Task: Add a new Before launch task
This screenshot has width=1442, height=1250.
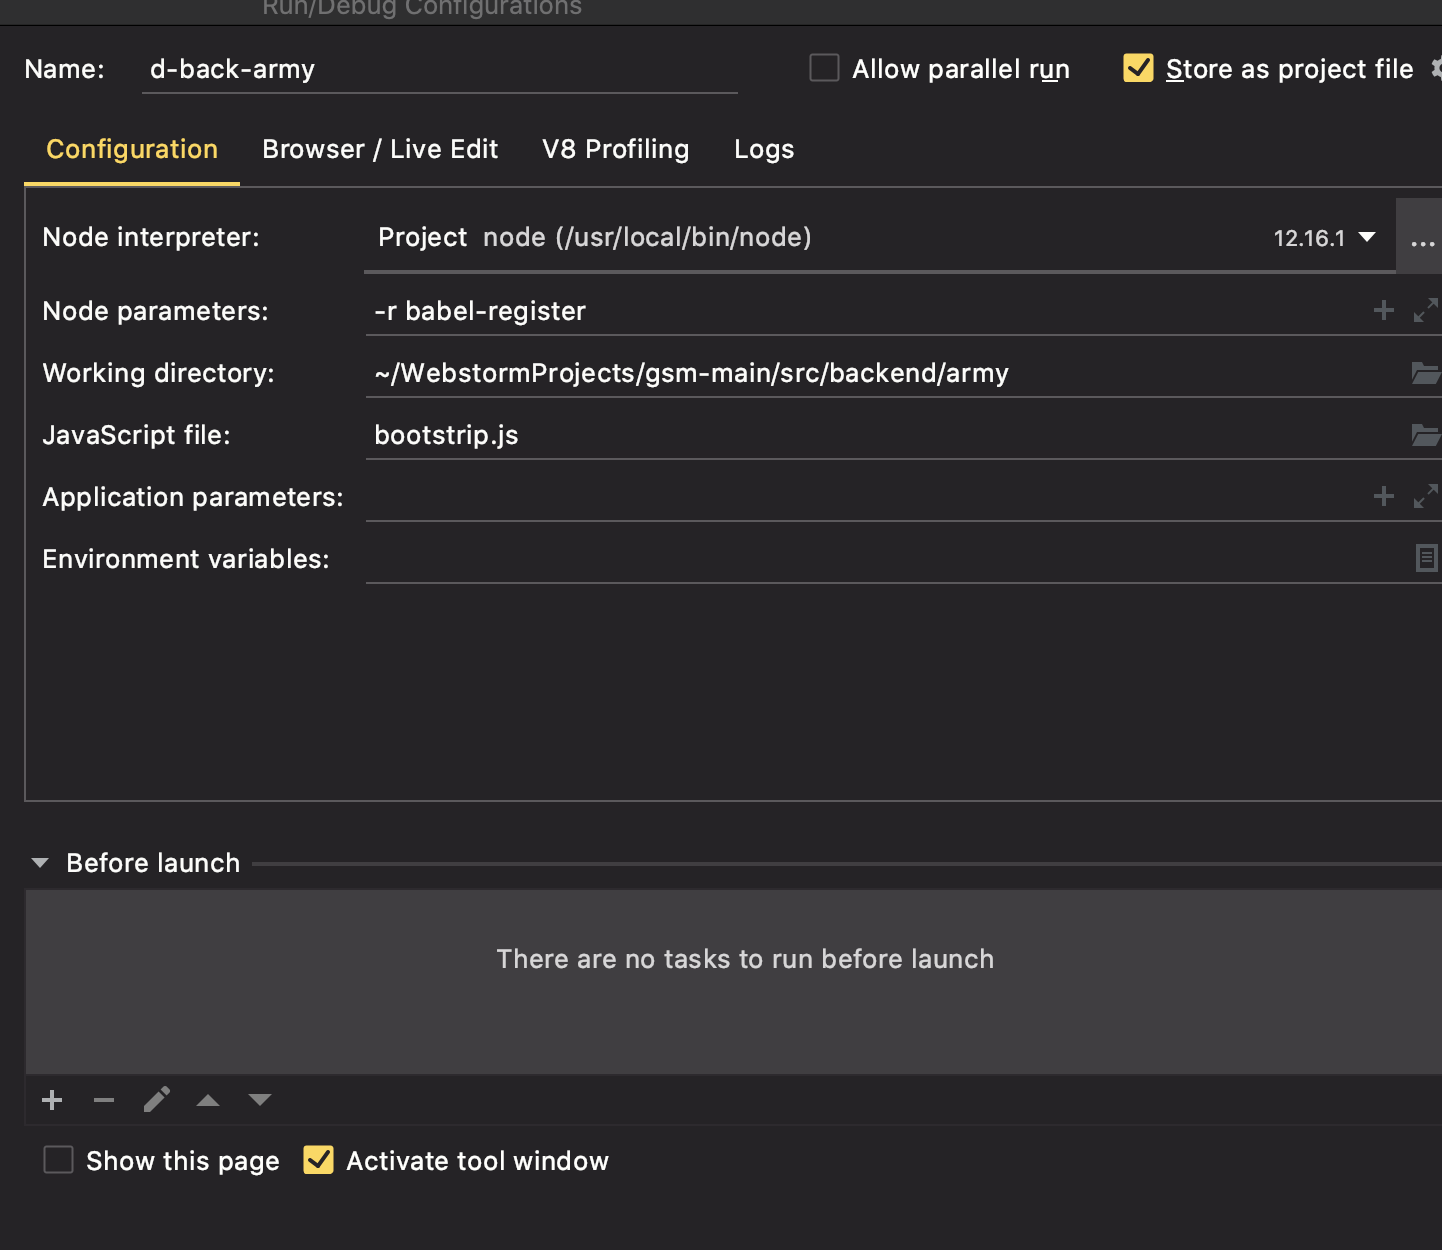Action: pyautogui.click(x=52, y=1101)
